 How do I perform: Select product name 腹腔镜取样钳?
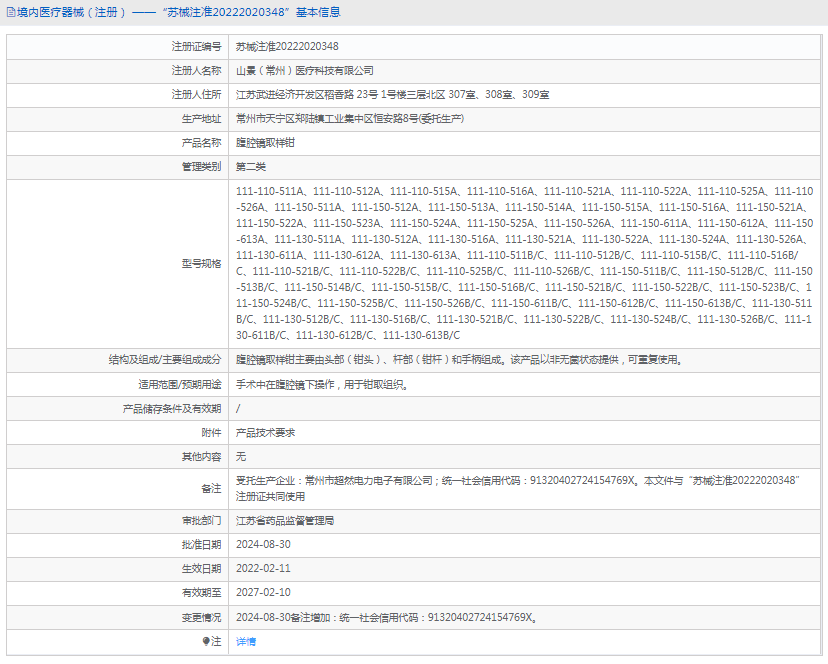tap(265, 143)
